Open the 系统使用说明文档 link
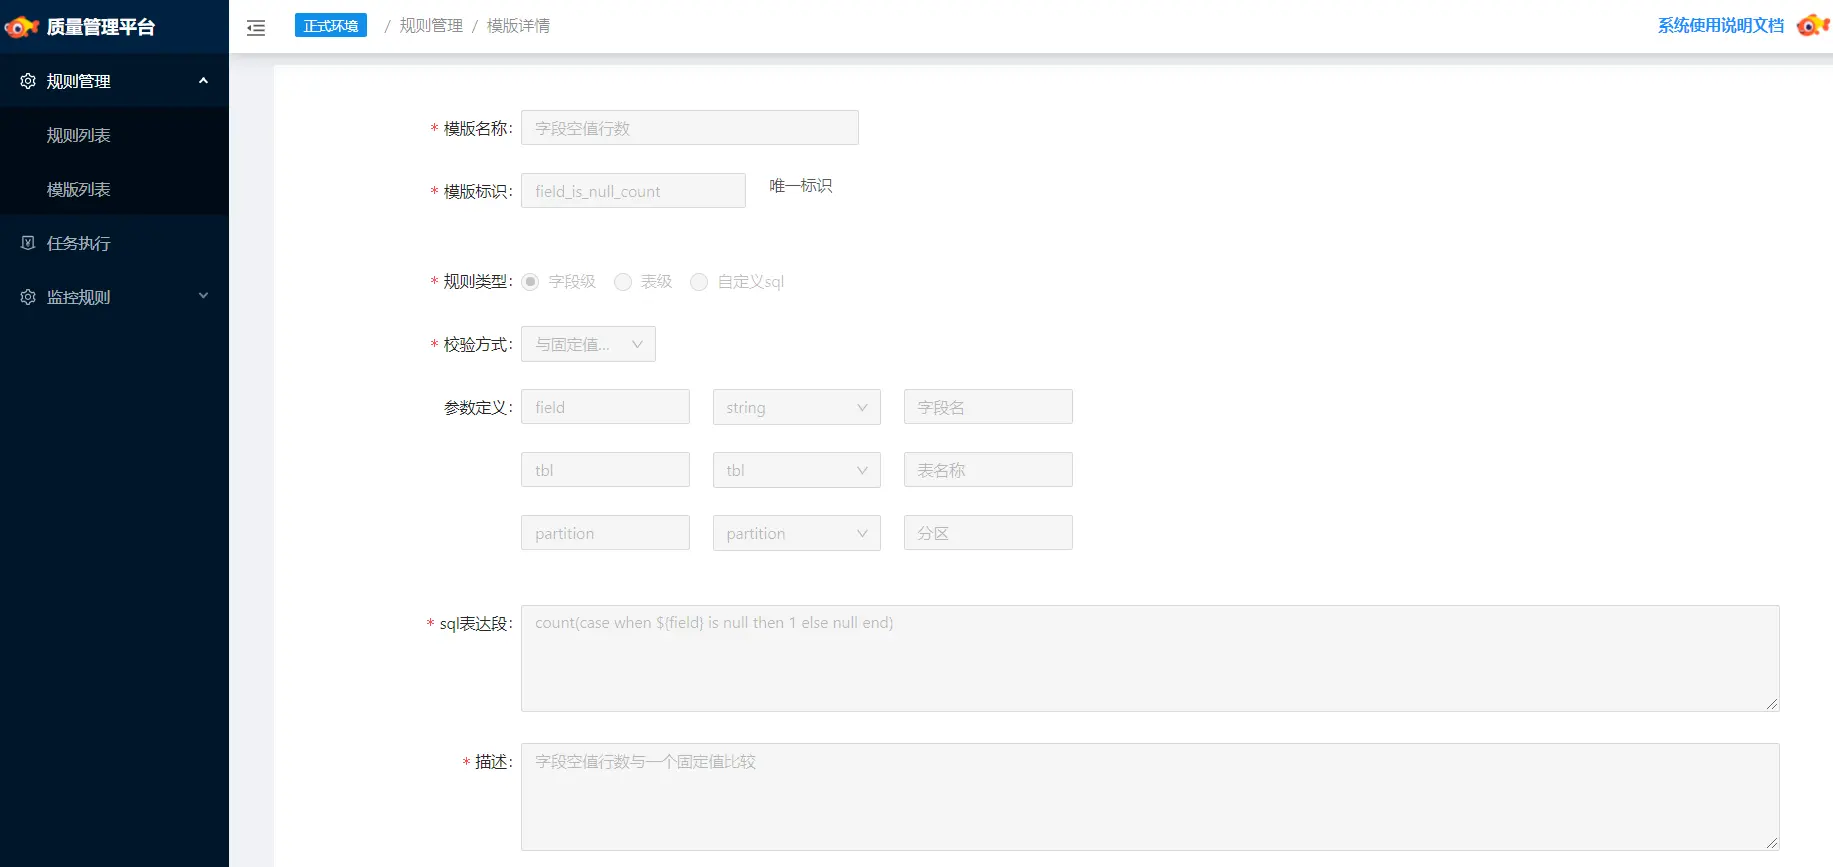 pyautogui.click(x=1720, y=26)
